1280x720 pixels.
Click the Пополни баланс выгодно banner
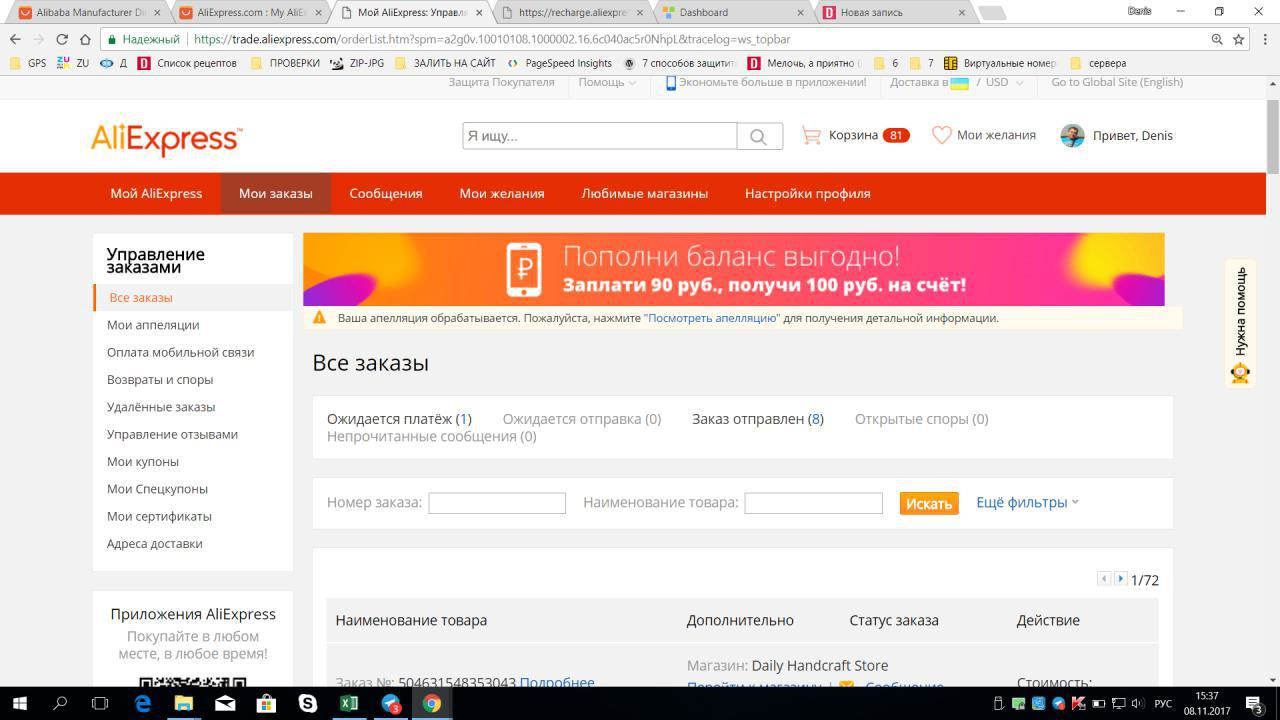tap(734, 269)
